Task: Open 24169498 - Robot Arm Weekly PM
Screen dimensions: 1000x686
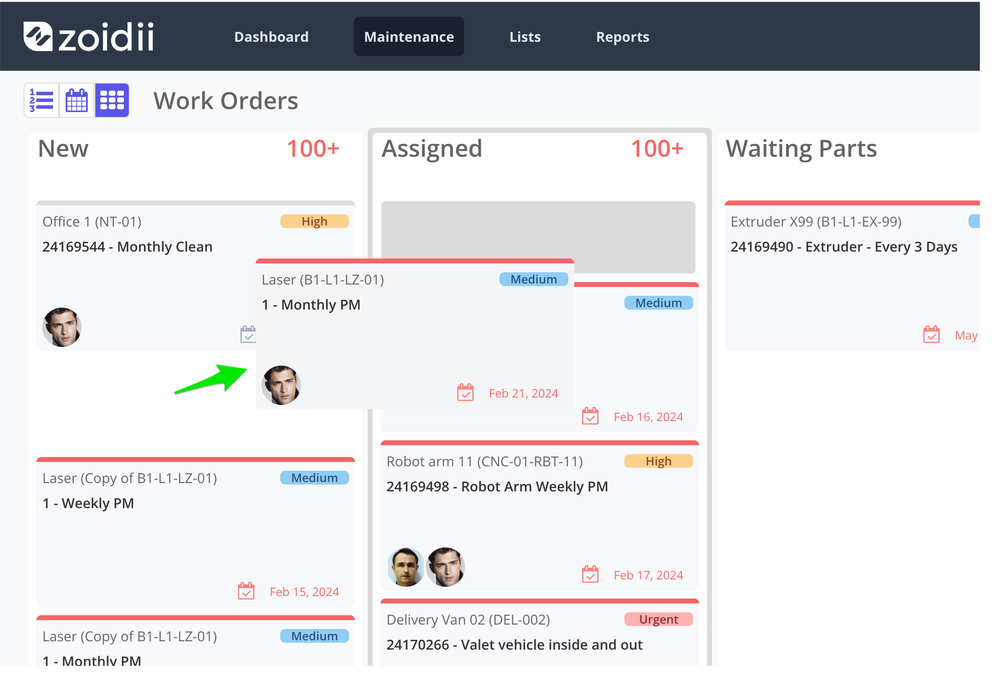Action: tap(497, 486)
